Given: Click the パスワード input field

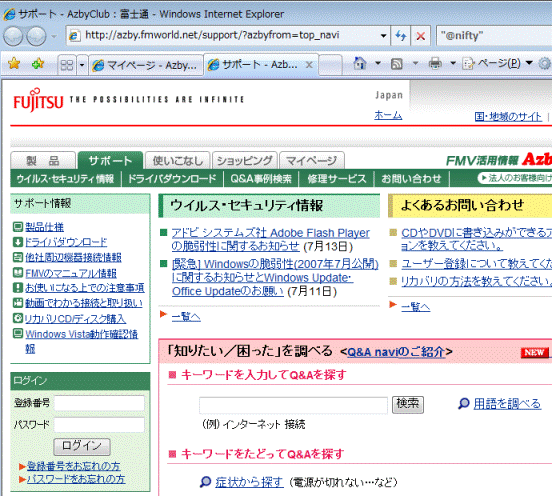Looking at the screenshot, I should (99, 425).
